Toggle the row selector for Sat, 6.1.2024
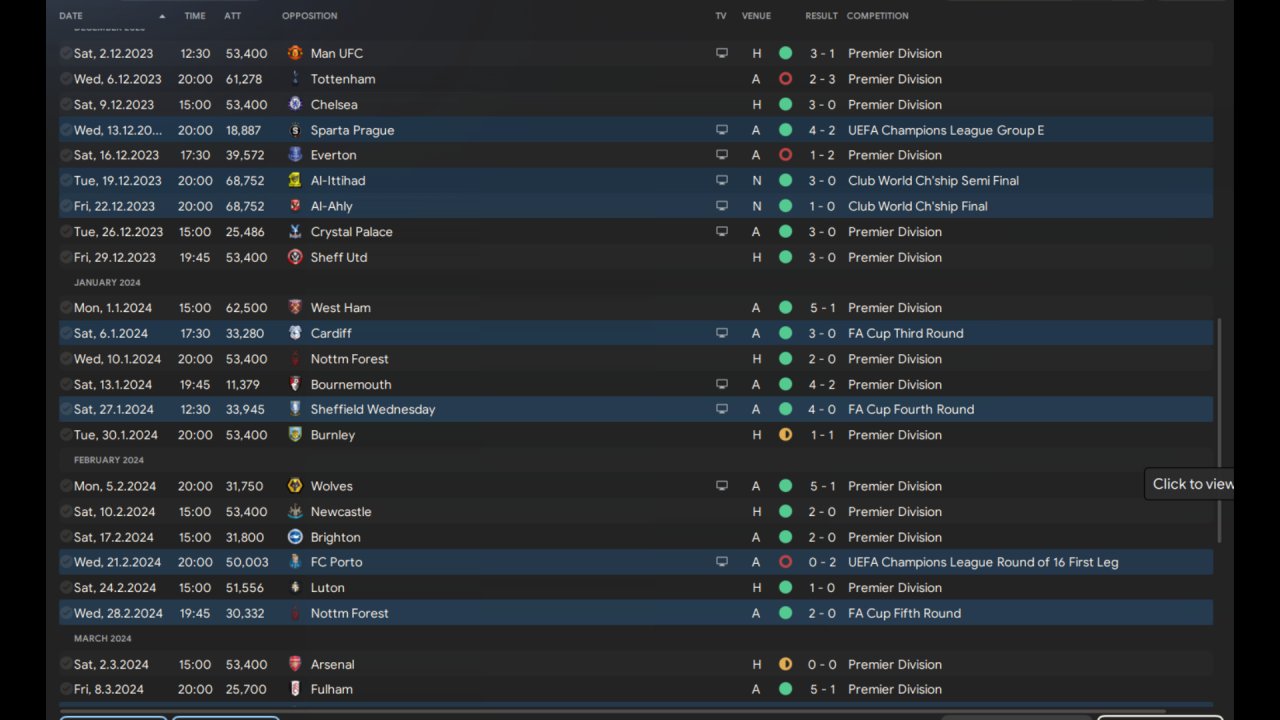This screenshot has height=720, width=1280. click(x=66, y=333)
